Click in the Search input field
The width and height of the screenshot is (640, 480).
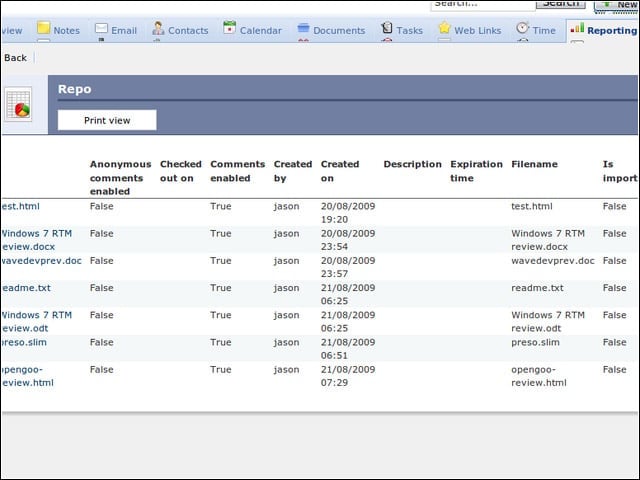tap(483, 5)
